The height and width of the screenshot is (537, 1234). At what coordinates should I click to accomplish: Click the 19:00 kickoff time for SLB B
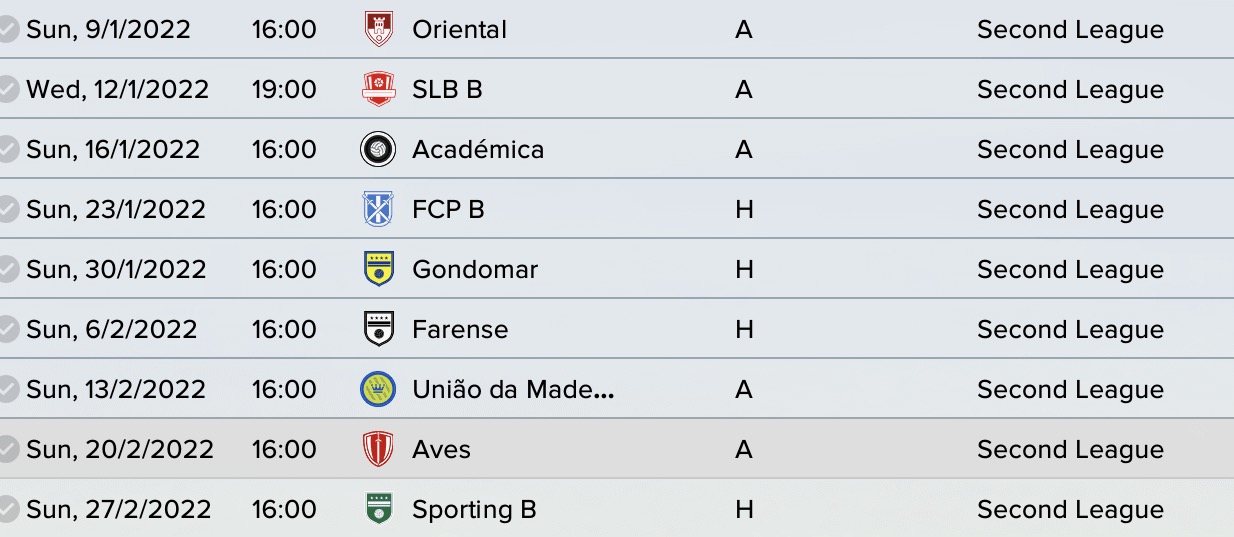pyautogui.click(x=284, y=90)
